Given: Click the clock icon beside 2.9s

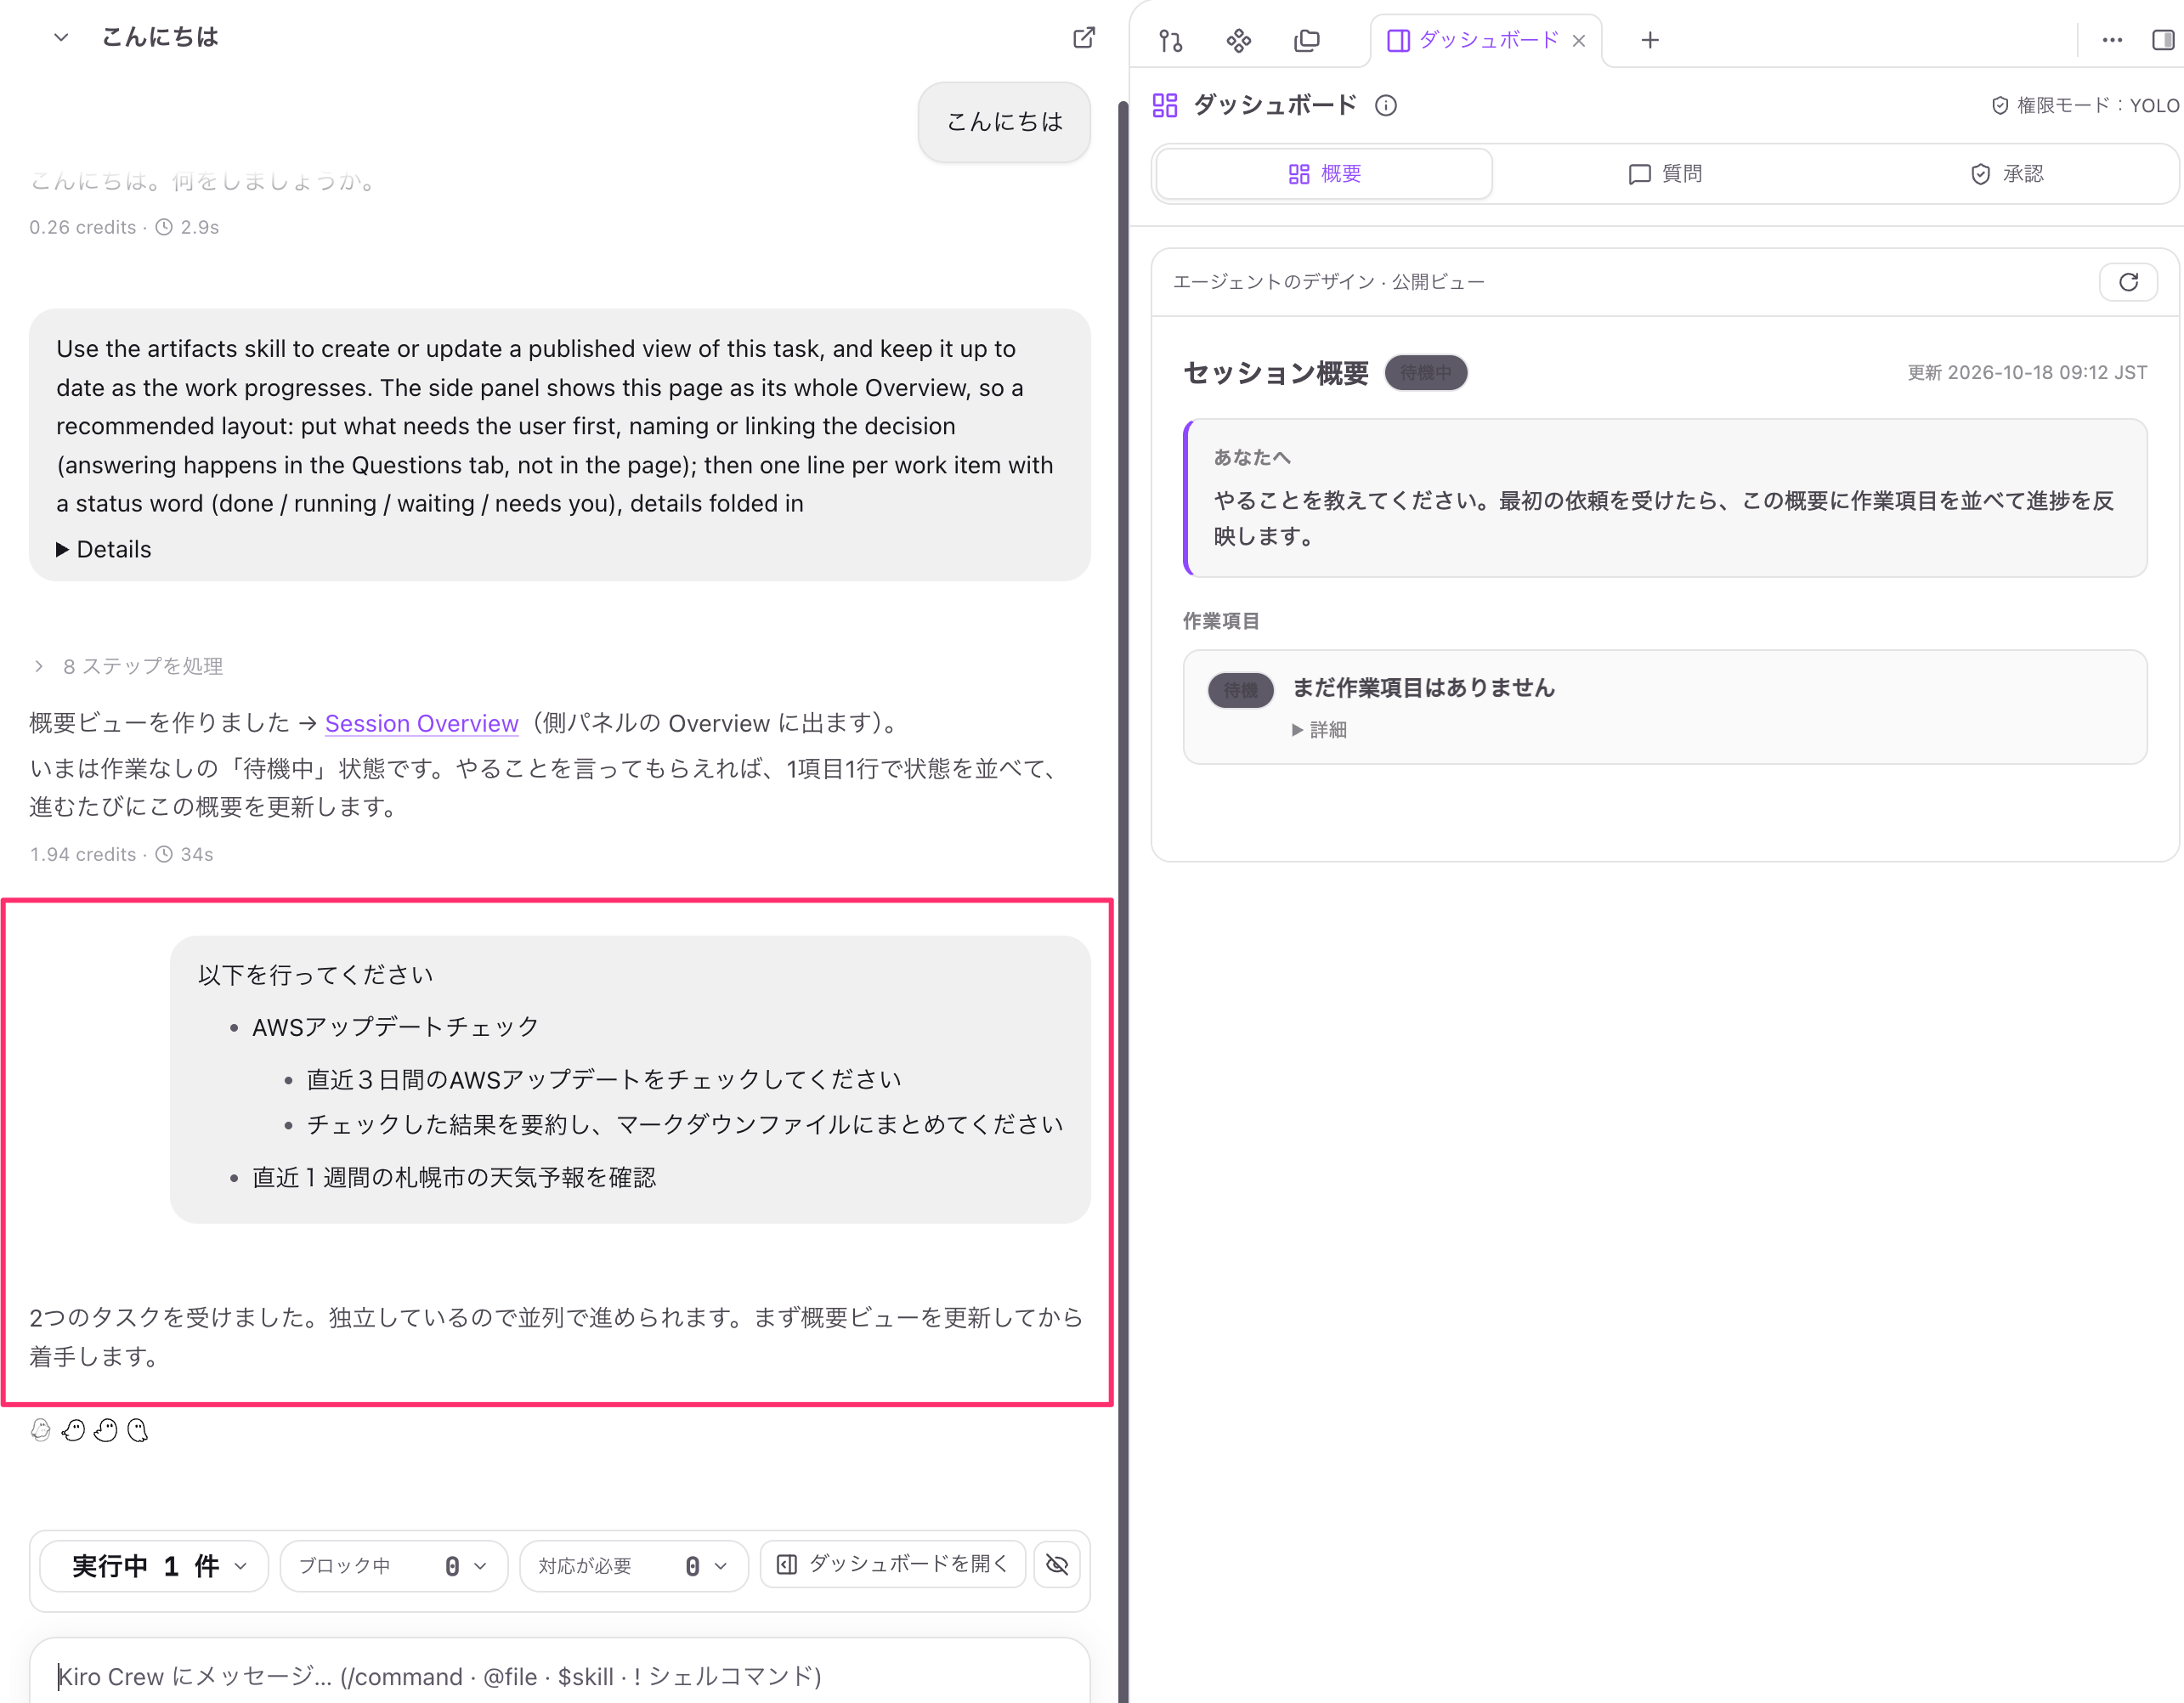Looking at the screenshot, I should pyautogui.click(x=164, y=227).
